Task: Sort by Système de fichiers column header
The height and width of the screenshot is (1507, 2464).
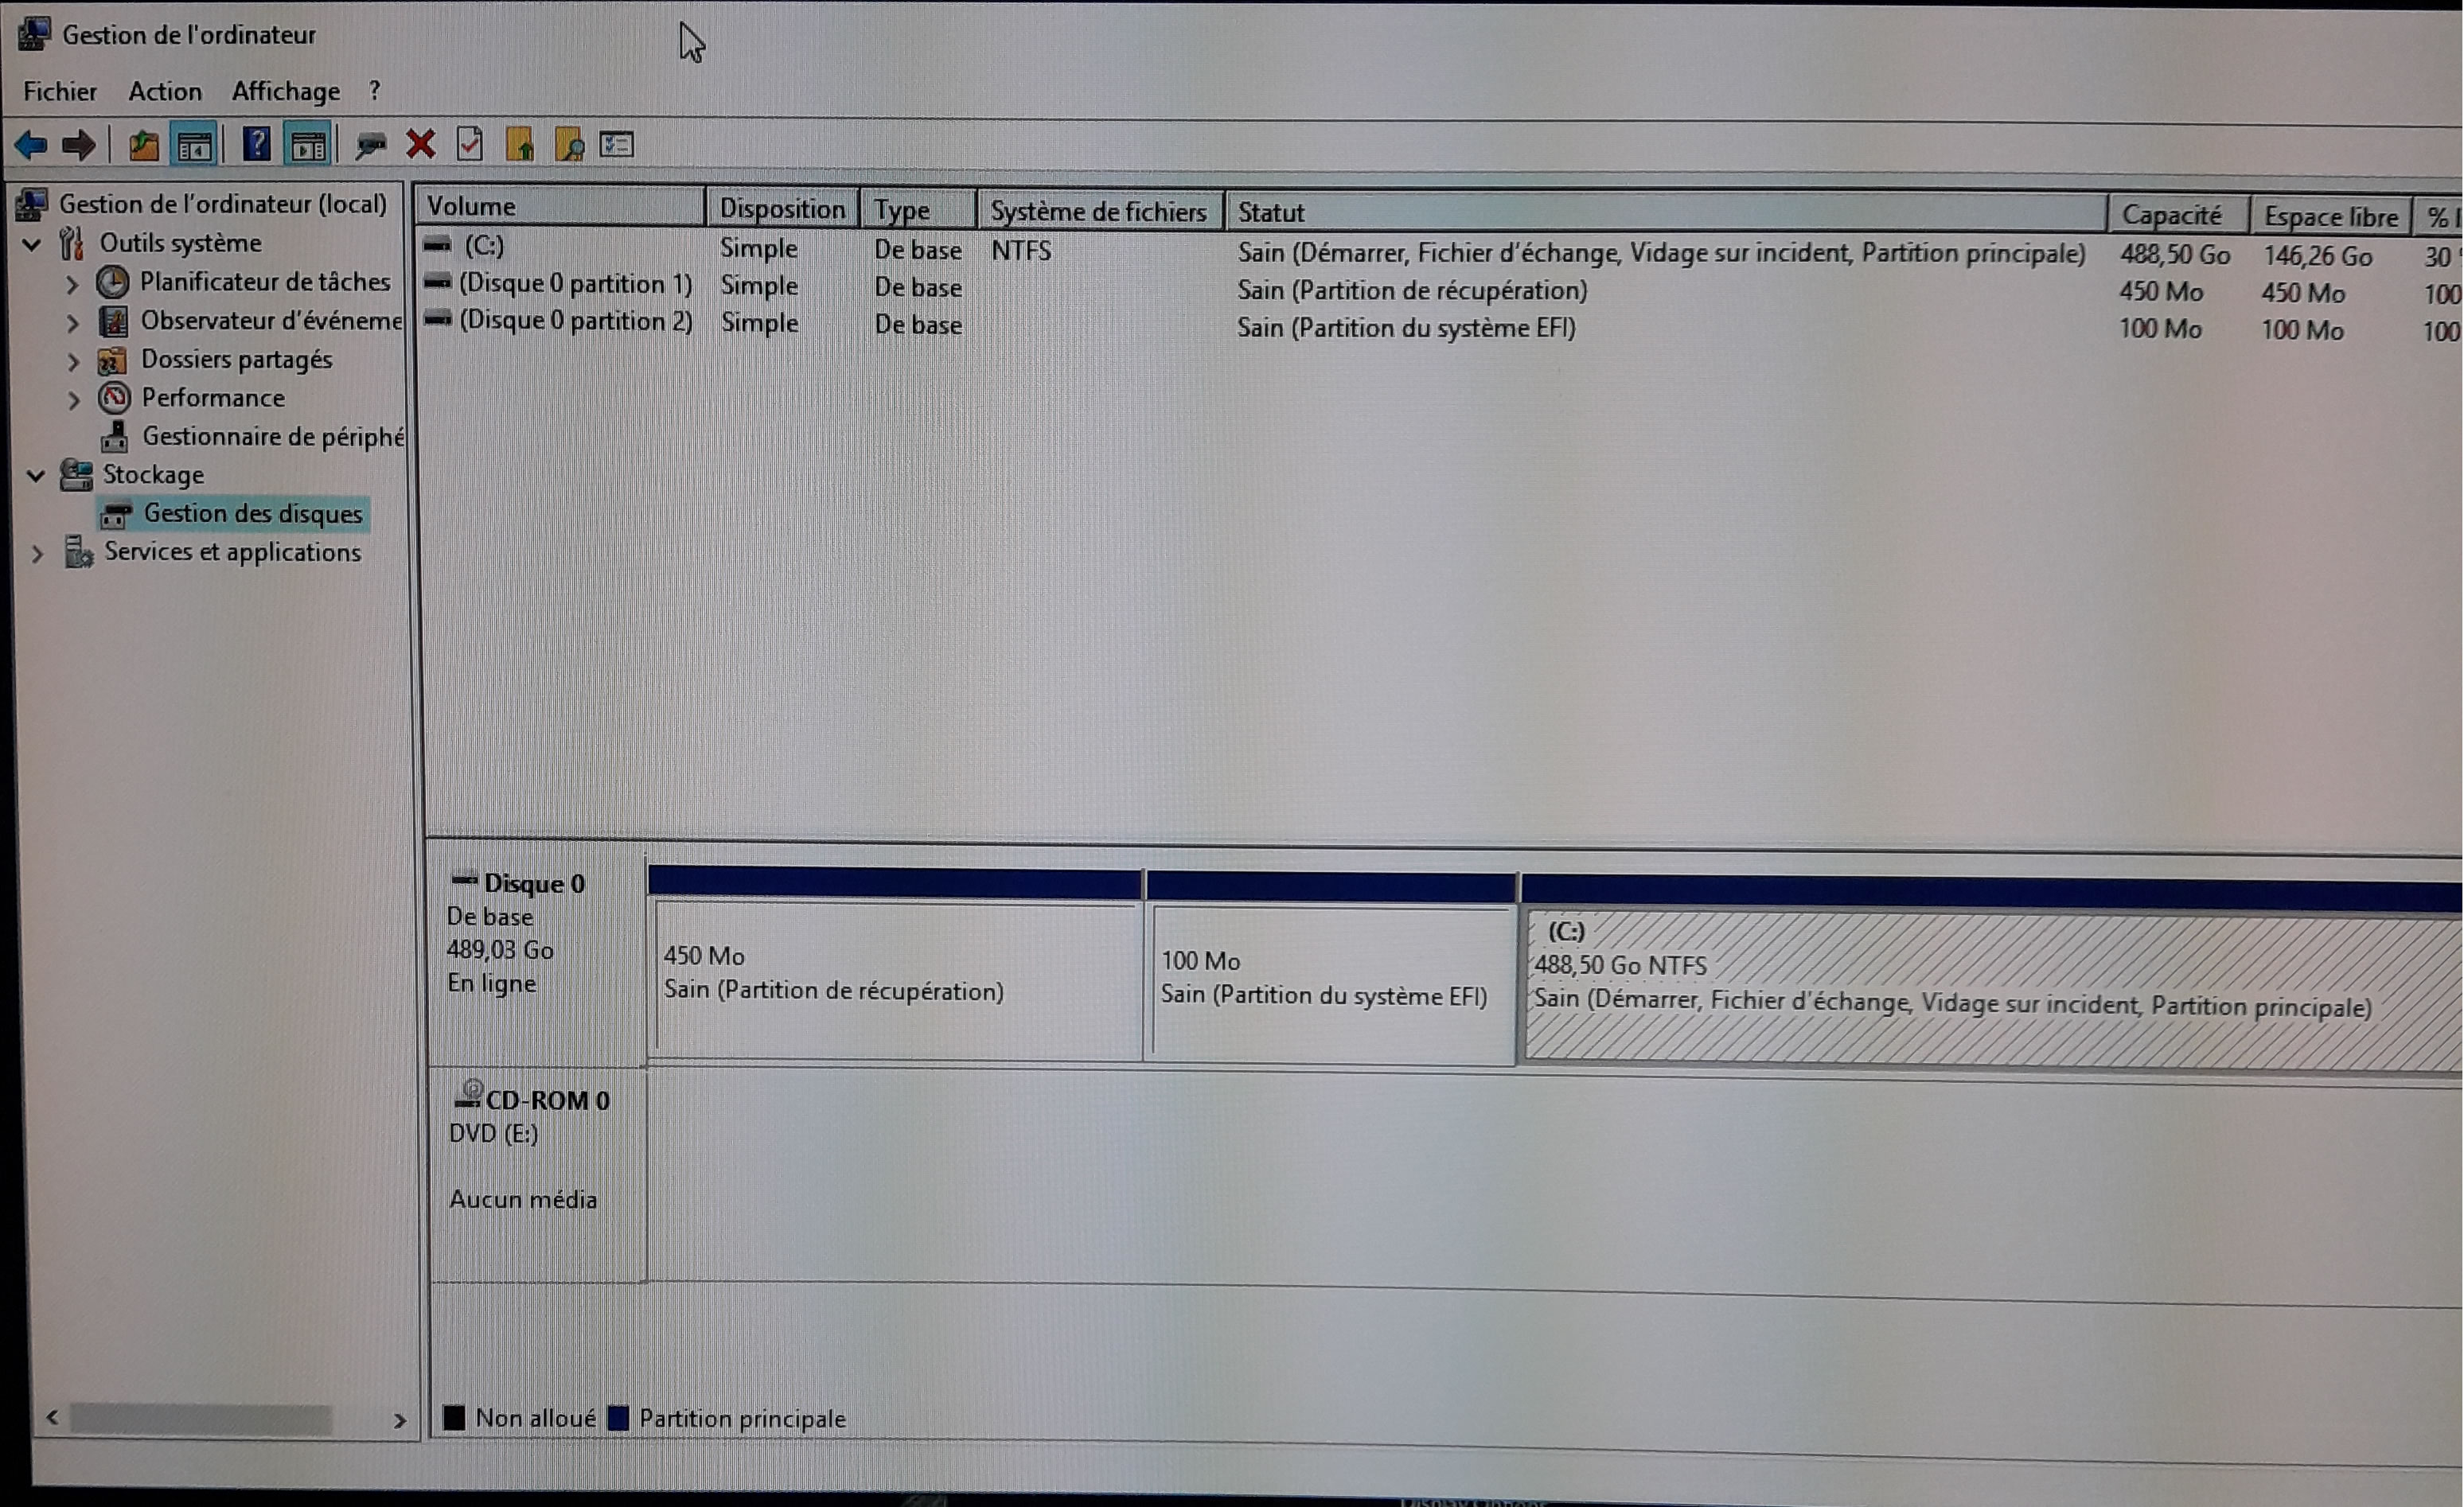Action: pos(1100,212)
